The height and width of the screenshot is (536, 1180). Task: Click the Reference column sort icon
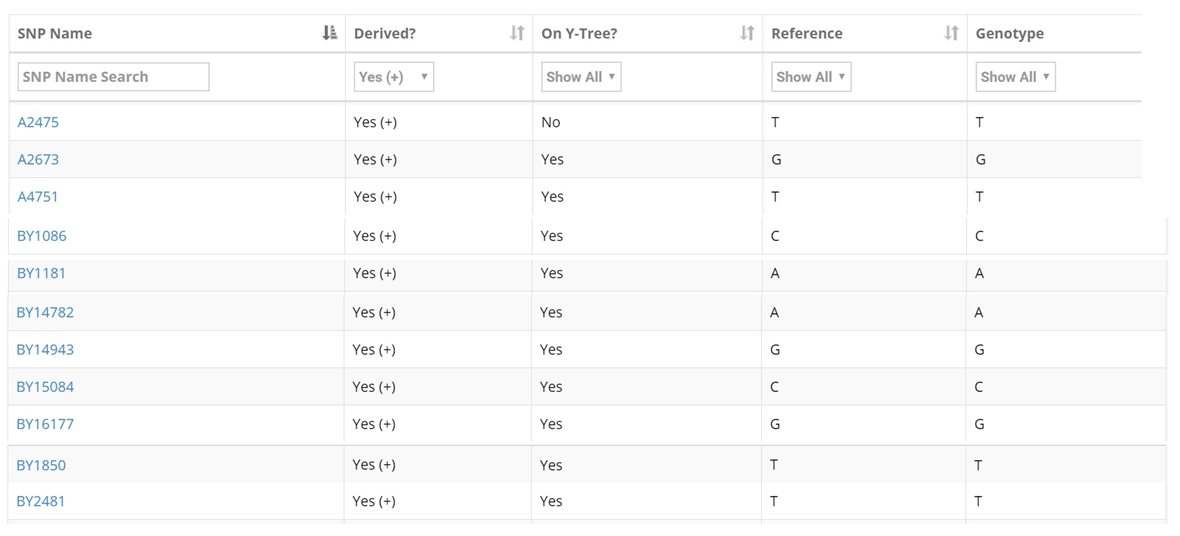coord(951,33)
